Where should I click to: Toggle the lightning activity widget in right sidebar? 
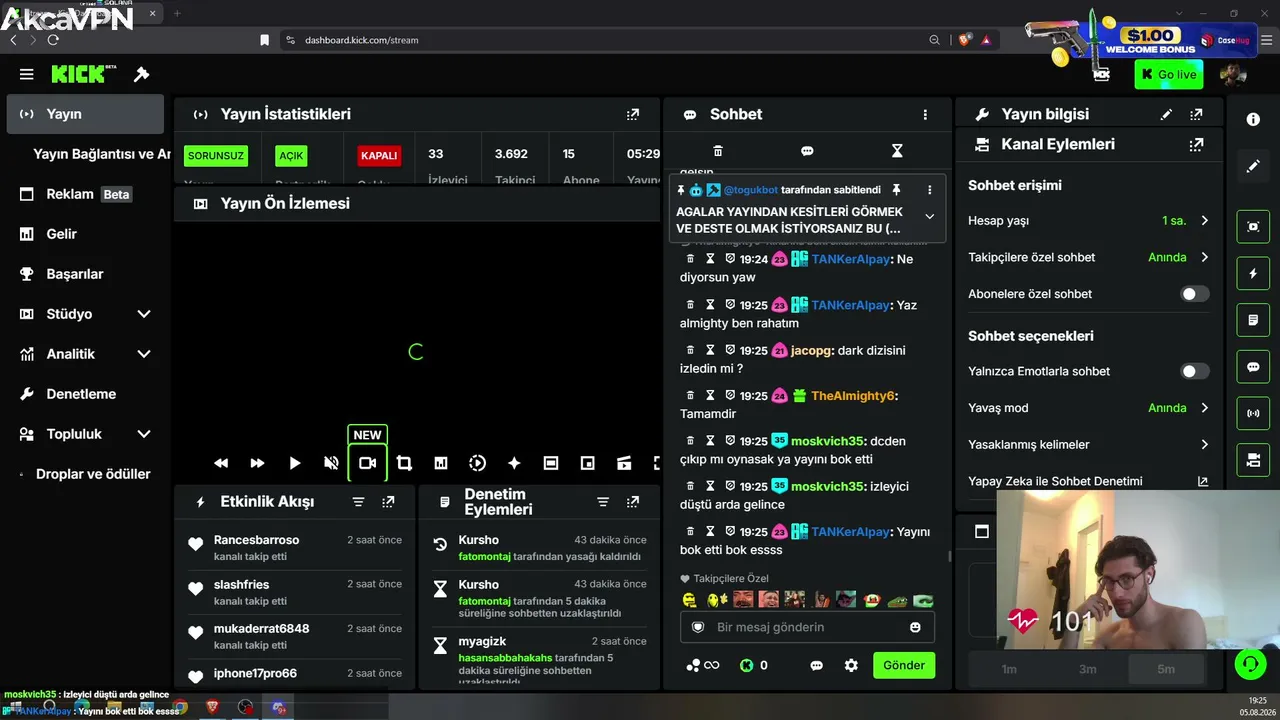1253,273
